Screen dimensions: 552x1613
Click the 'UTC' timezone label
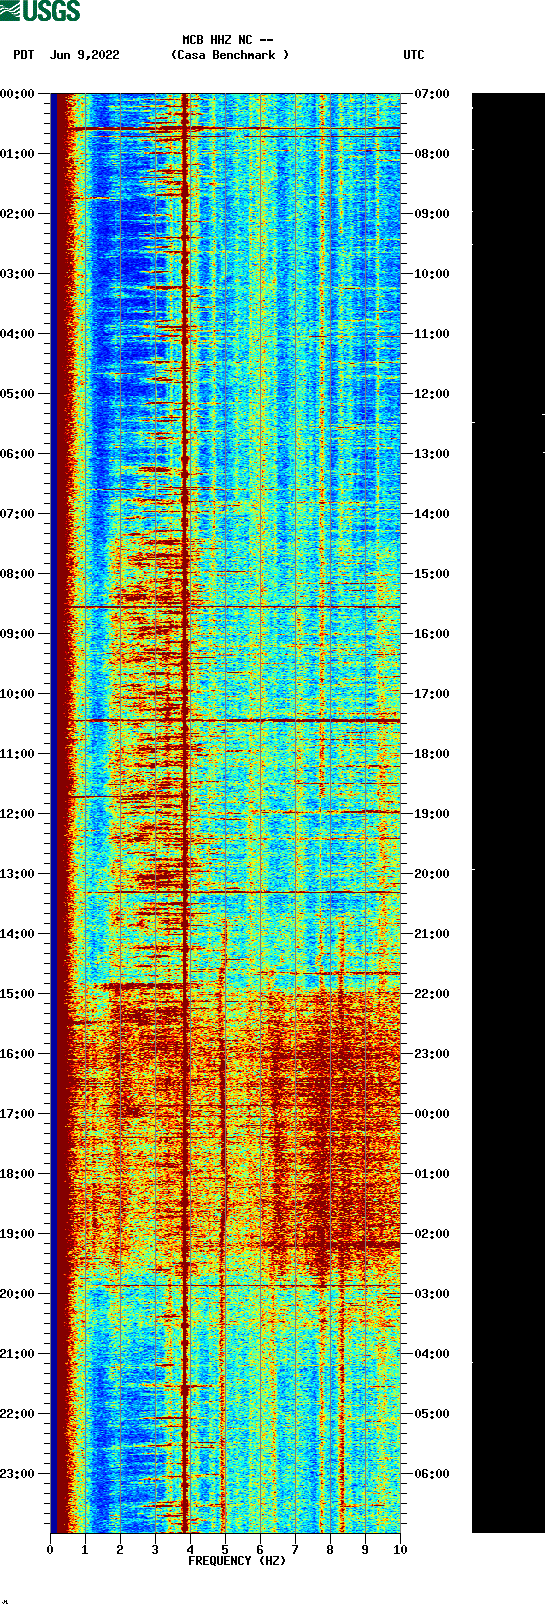coord(414,55)
